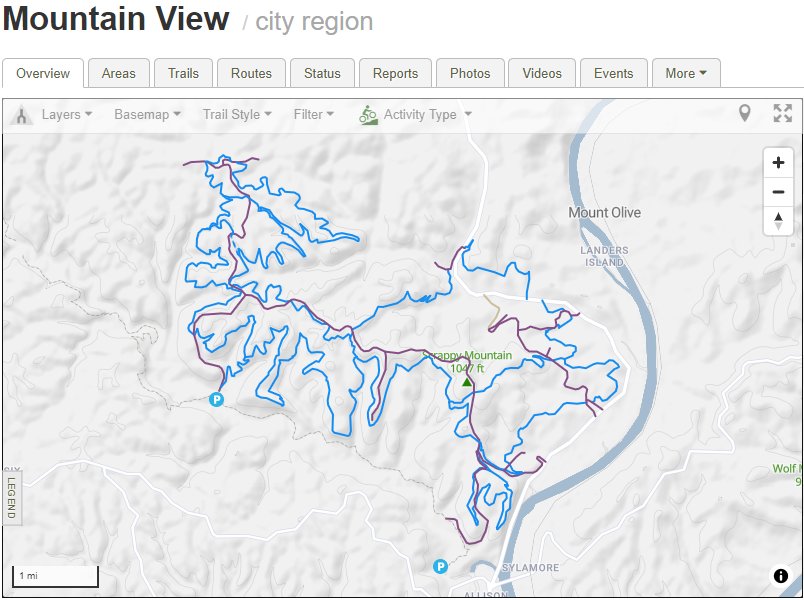Click the Scrappy Mountain peak triangle
This screenshot has width=804, height=600.
(466, 382)
